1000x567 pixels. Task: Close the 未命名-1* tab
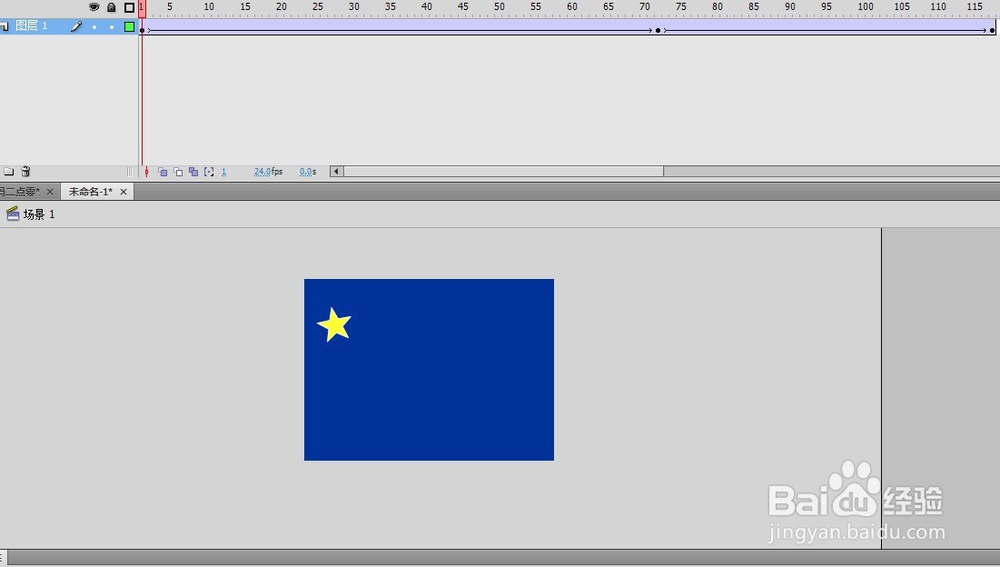click(x=124, y=191)
